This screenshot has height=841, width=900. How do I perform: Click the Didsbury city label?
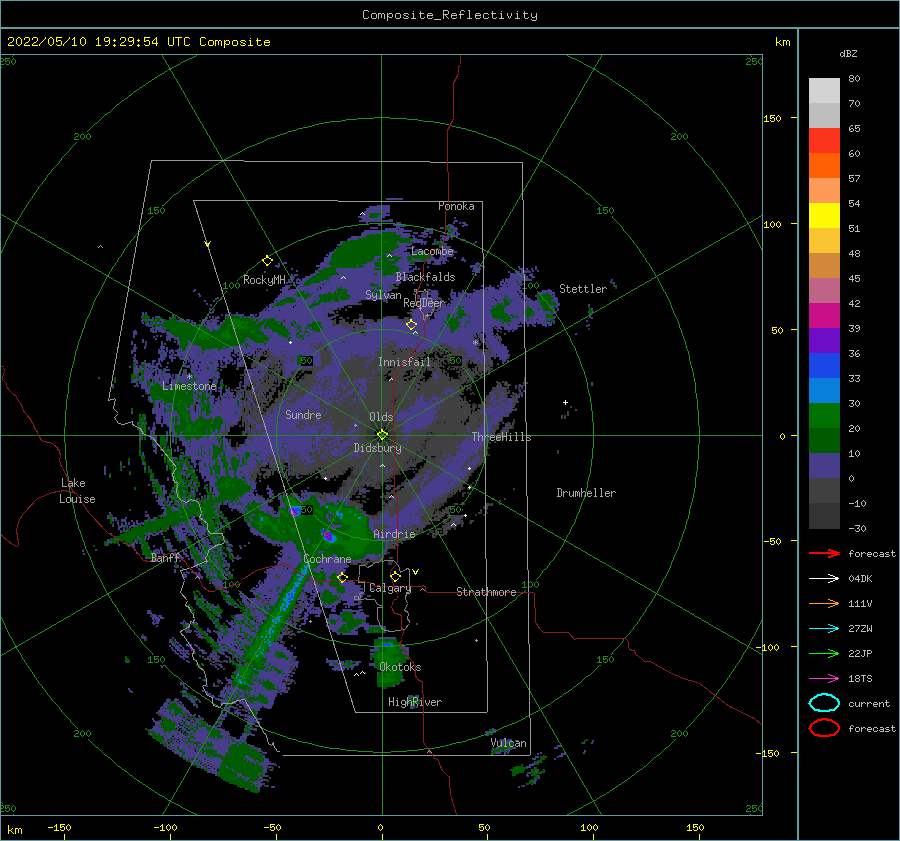click(x=377, y=448)
